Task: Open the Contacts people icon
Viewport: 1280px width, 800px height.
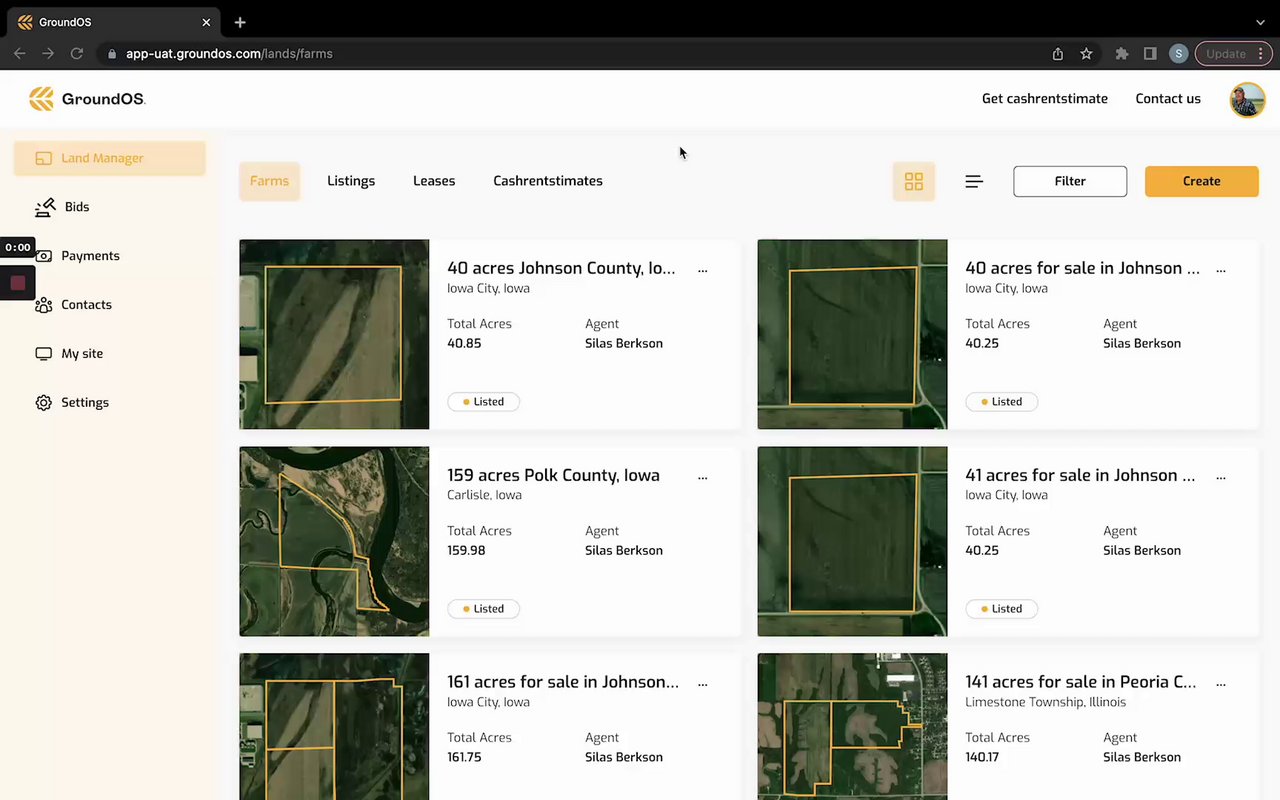Action: point(44,305)
